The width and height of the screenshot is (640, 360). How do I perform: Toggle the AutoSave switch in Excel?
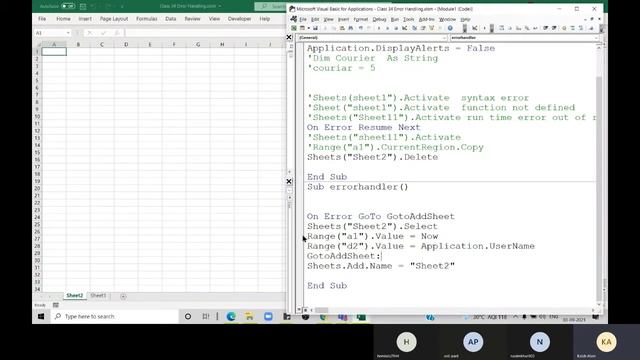68,6
